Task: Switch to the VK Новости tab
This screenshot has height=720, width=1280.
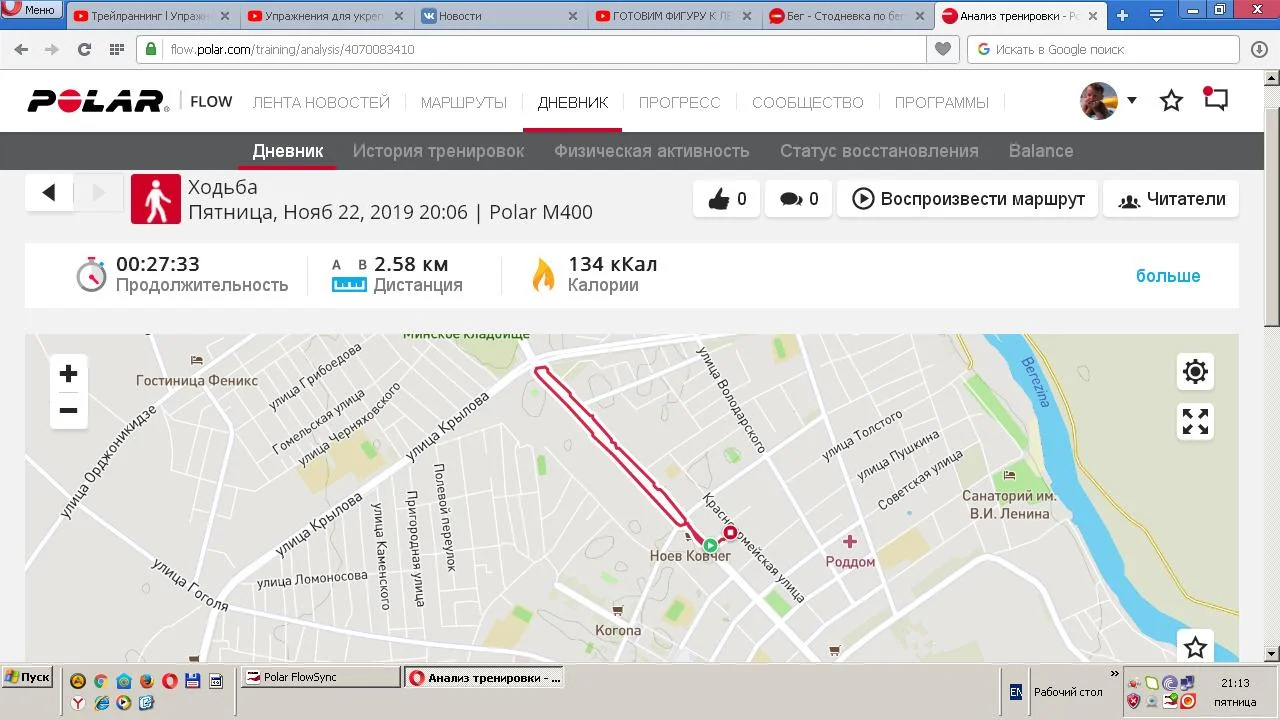Action: pyautogui.click(x=499, y=16)
